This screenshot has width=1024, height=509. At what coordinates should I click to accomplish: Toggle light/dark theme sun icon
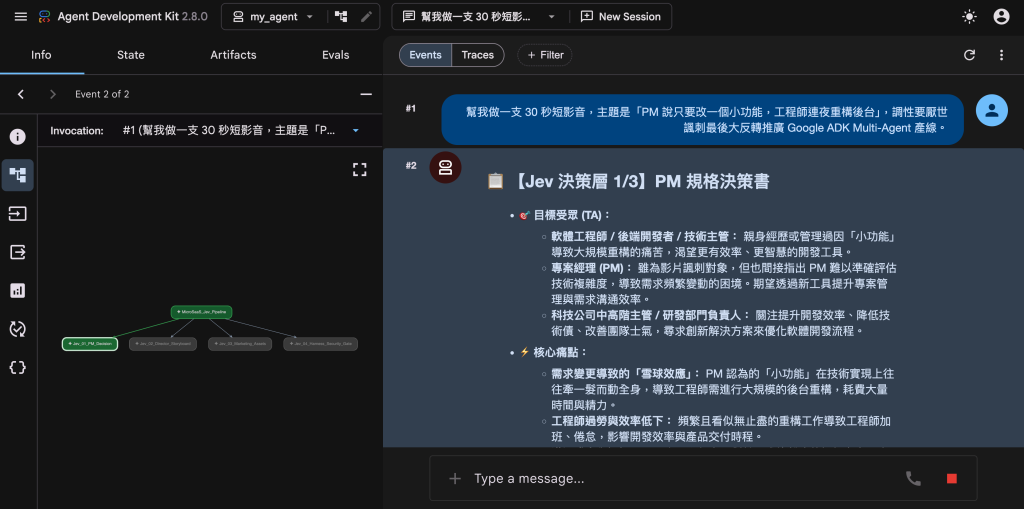coord(969,16)
